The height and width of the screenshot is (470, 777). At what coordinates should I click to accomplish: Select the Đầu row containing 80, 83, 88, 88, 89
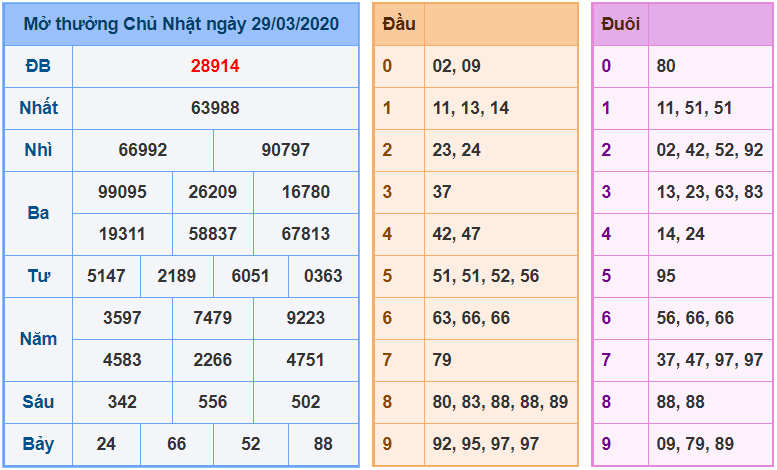500,401
